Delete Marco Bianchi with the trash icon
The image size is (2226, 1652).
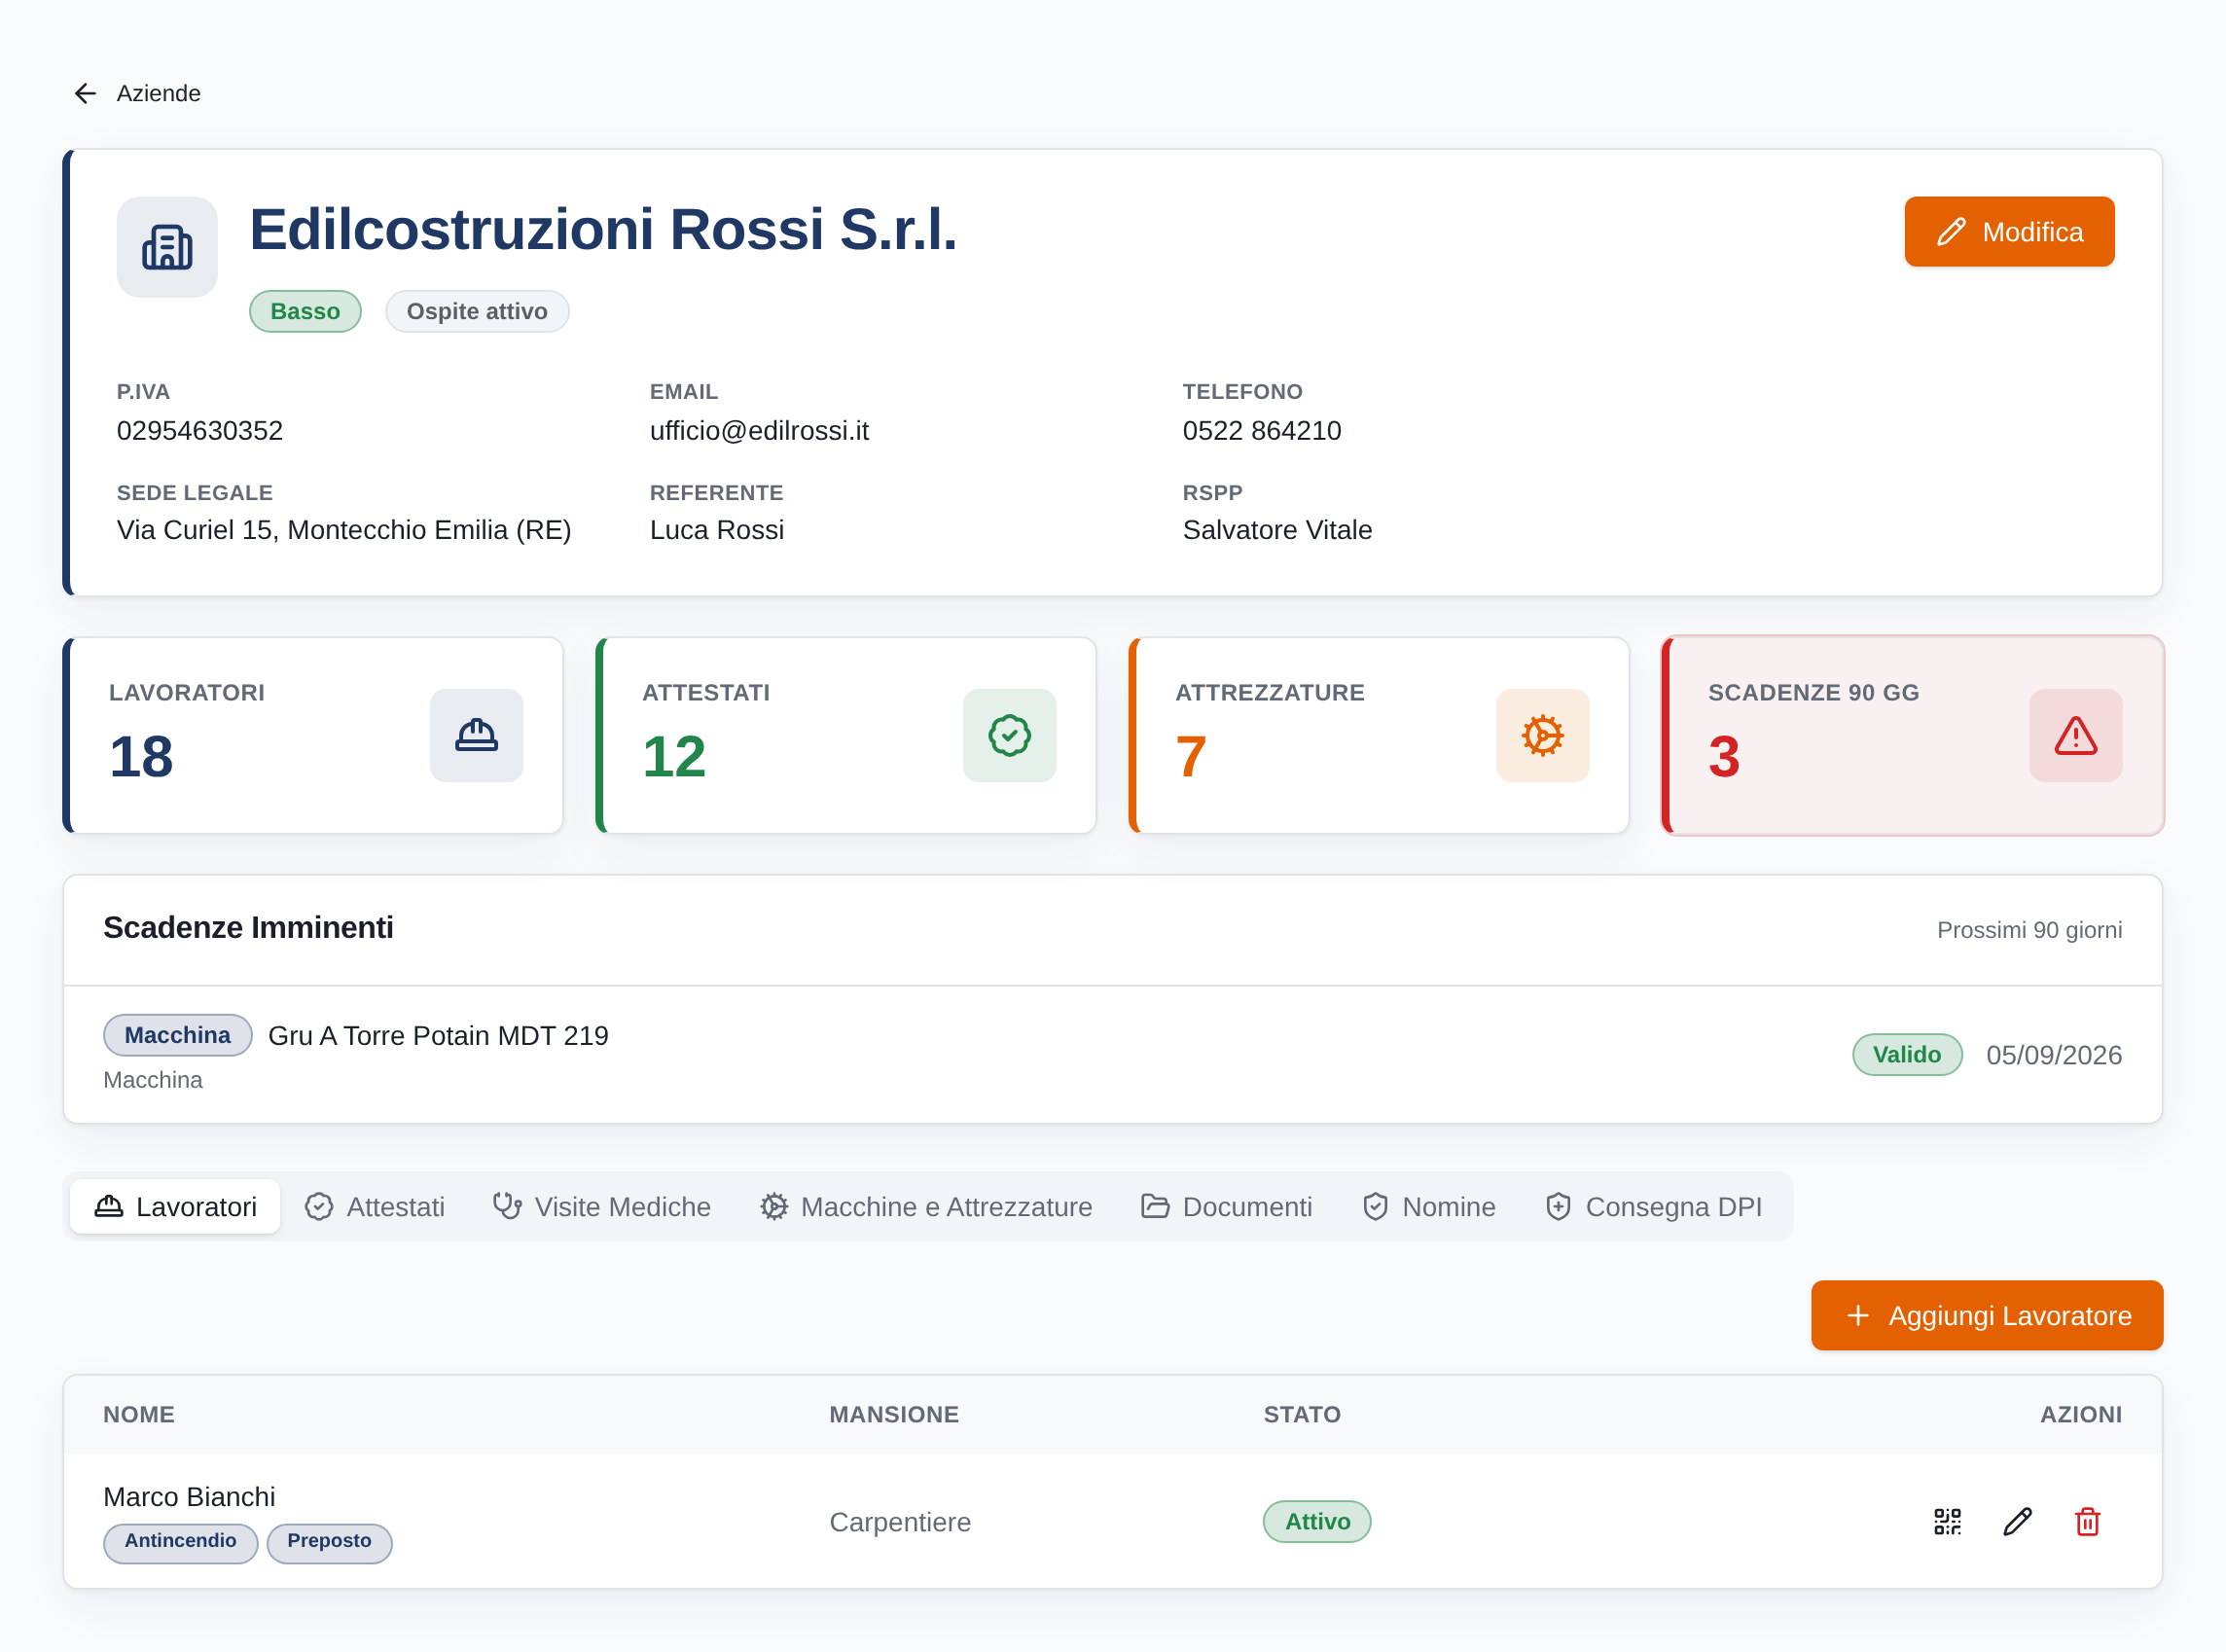click(2087, 1521)
